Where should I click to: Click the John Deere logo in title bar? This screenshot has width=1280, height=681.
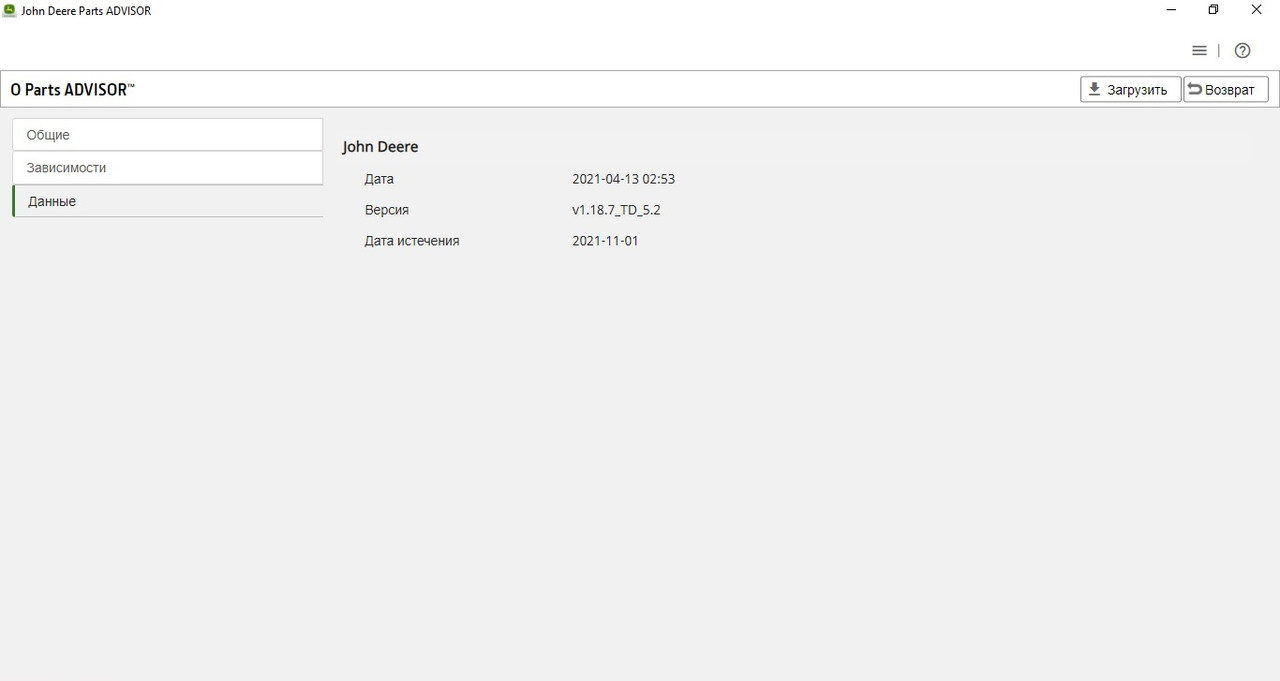point(10,10)
